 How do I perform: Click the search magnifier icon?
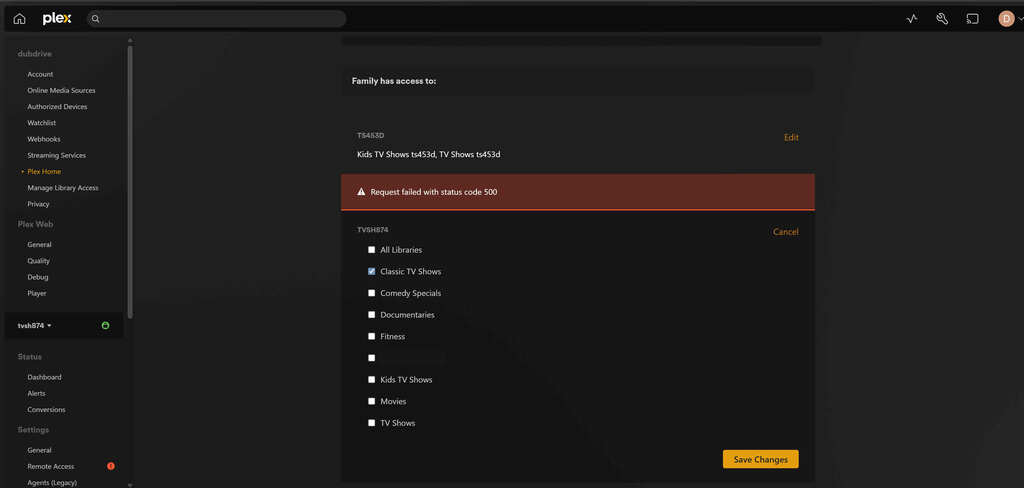click(95, 19)
